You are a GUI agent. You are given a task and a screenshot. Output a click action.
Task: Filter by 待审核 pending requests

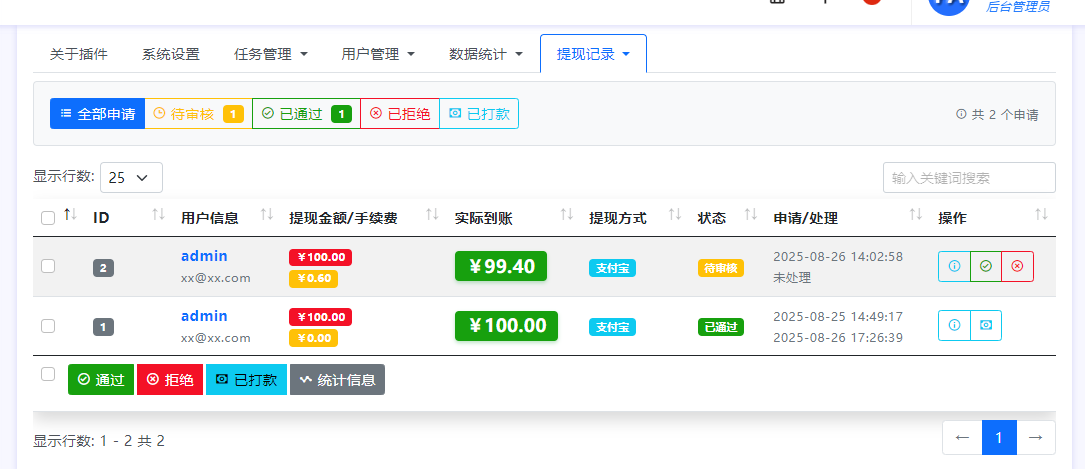coord(198,114)
